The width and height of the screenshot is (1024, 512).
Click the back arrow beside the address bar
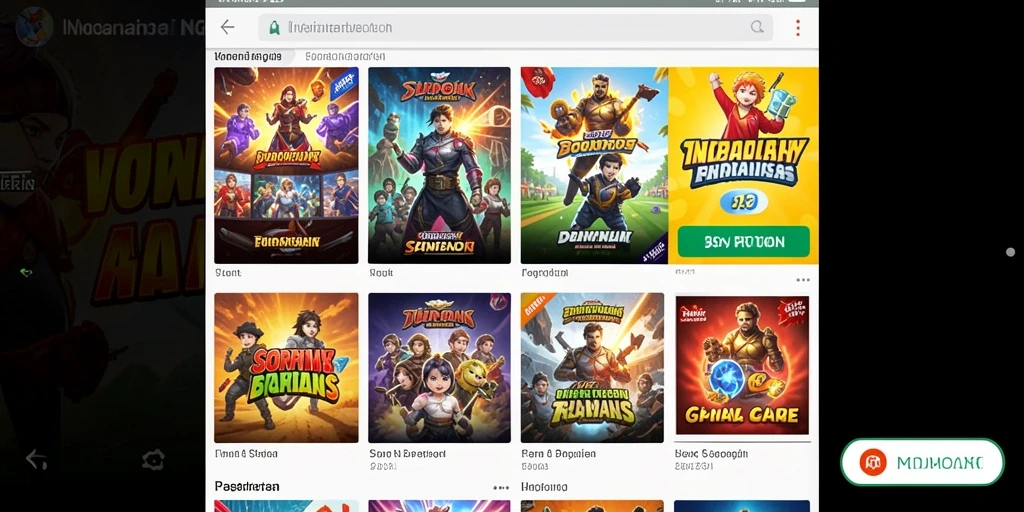pos(227,27)
